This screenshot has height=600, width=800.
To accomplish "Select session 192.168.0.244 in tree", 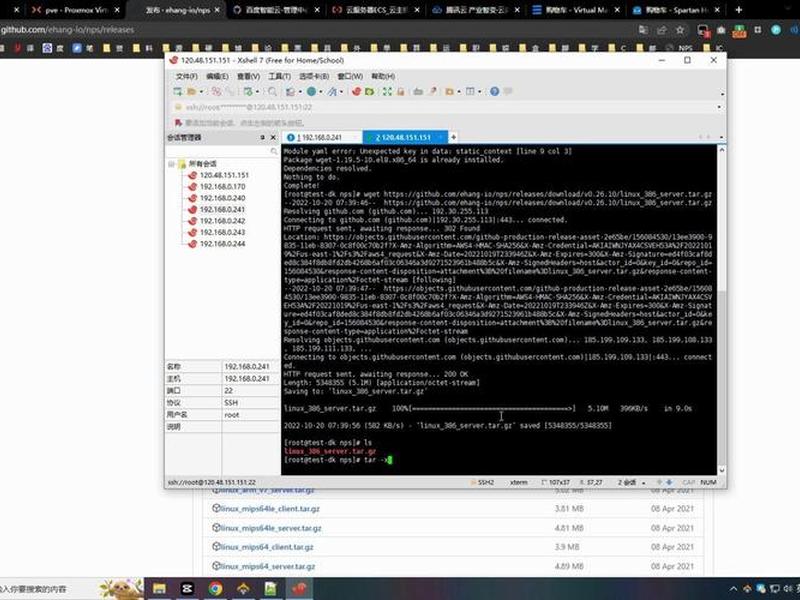I will coord(222,244).
